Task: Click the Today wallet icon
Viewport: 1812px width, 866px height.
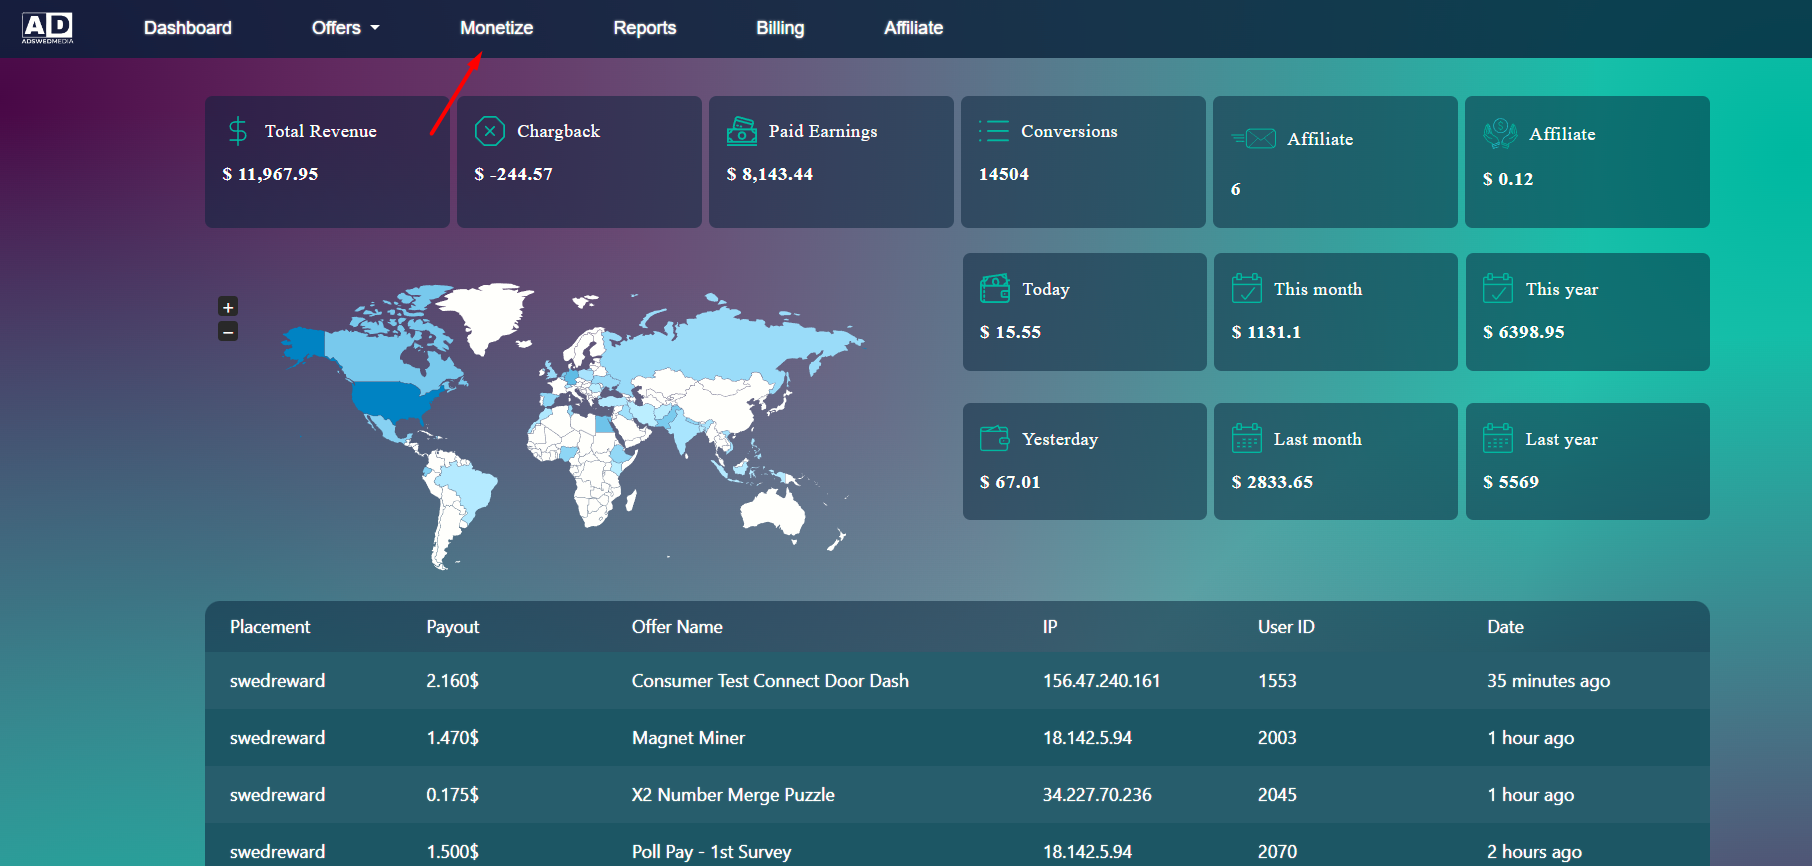Action: click(x=995, y=289)
